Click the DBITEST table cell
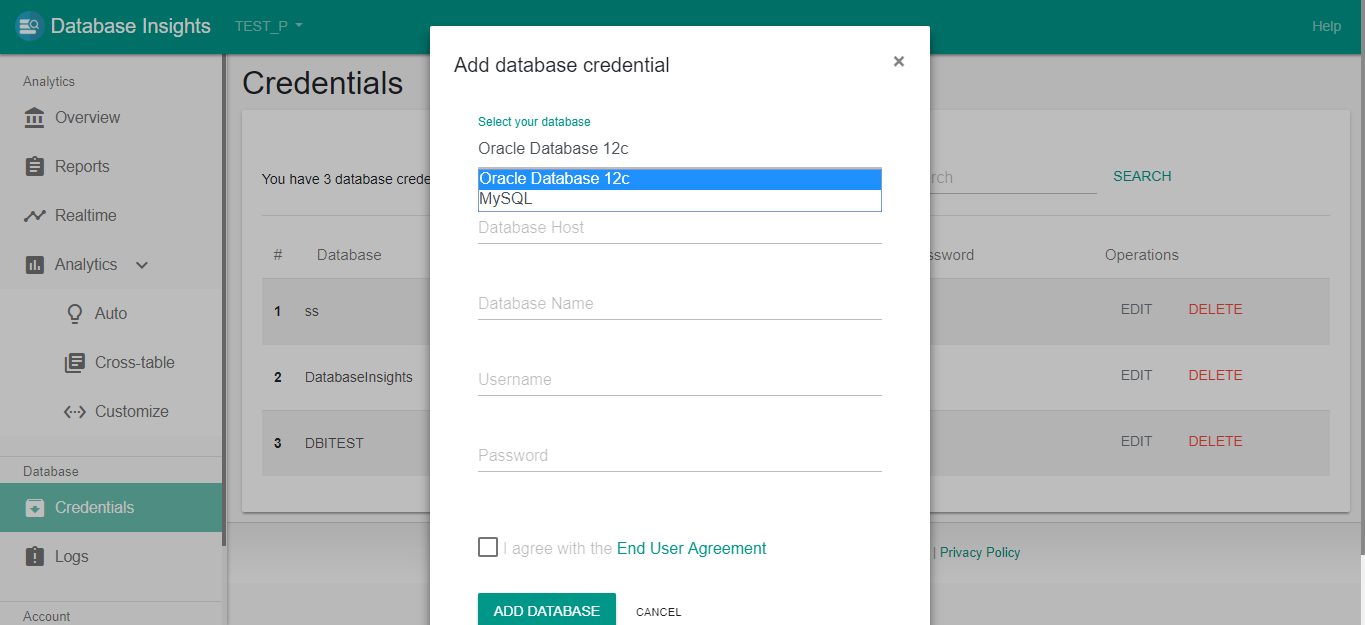Image resolution: width=1365 pixels, height=625 pixels. (x=334, y=442)
